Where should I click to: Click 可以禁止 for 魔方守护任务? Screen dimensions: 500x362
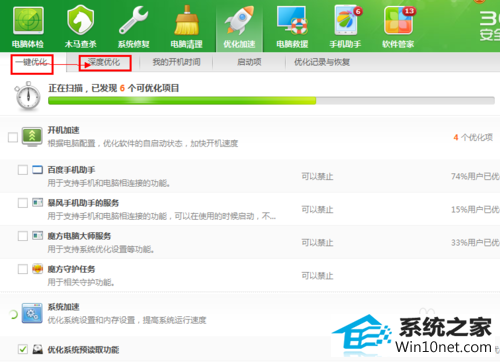tap(317, 275)
